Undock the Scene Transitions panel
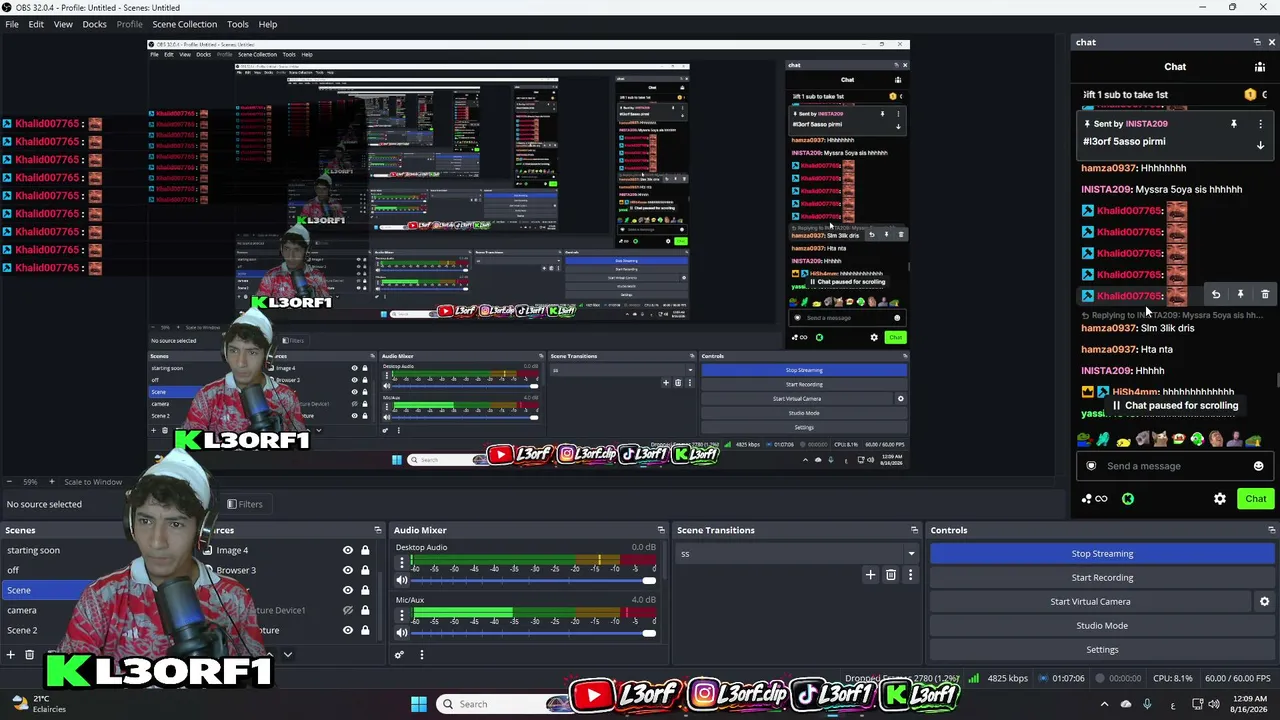This screenshot has width=1280, height=720. pyautogui.click(x=914, y=530)
